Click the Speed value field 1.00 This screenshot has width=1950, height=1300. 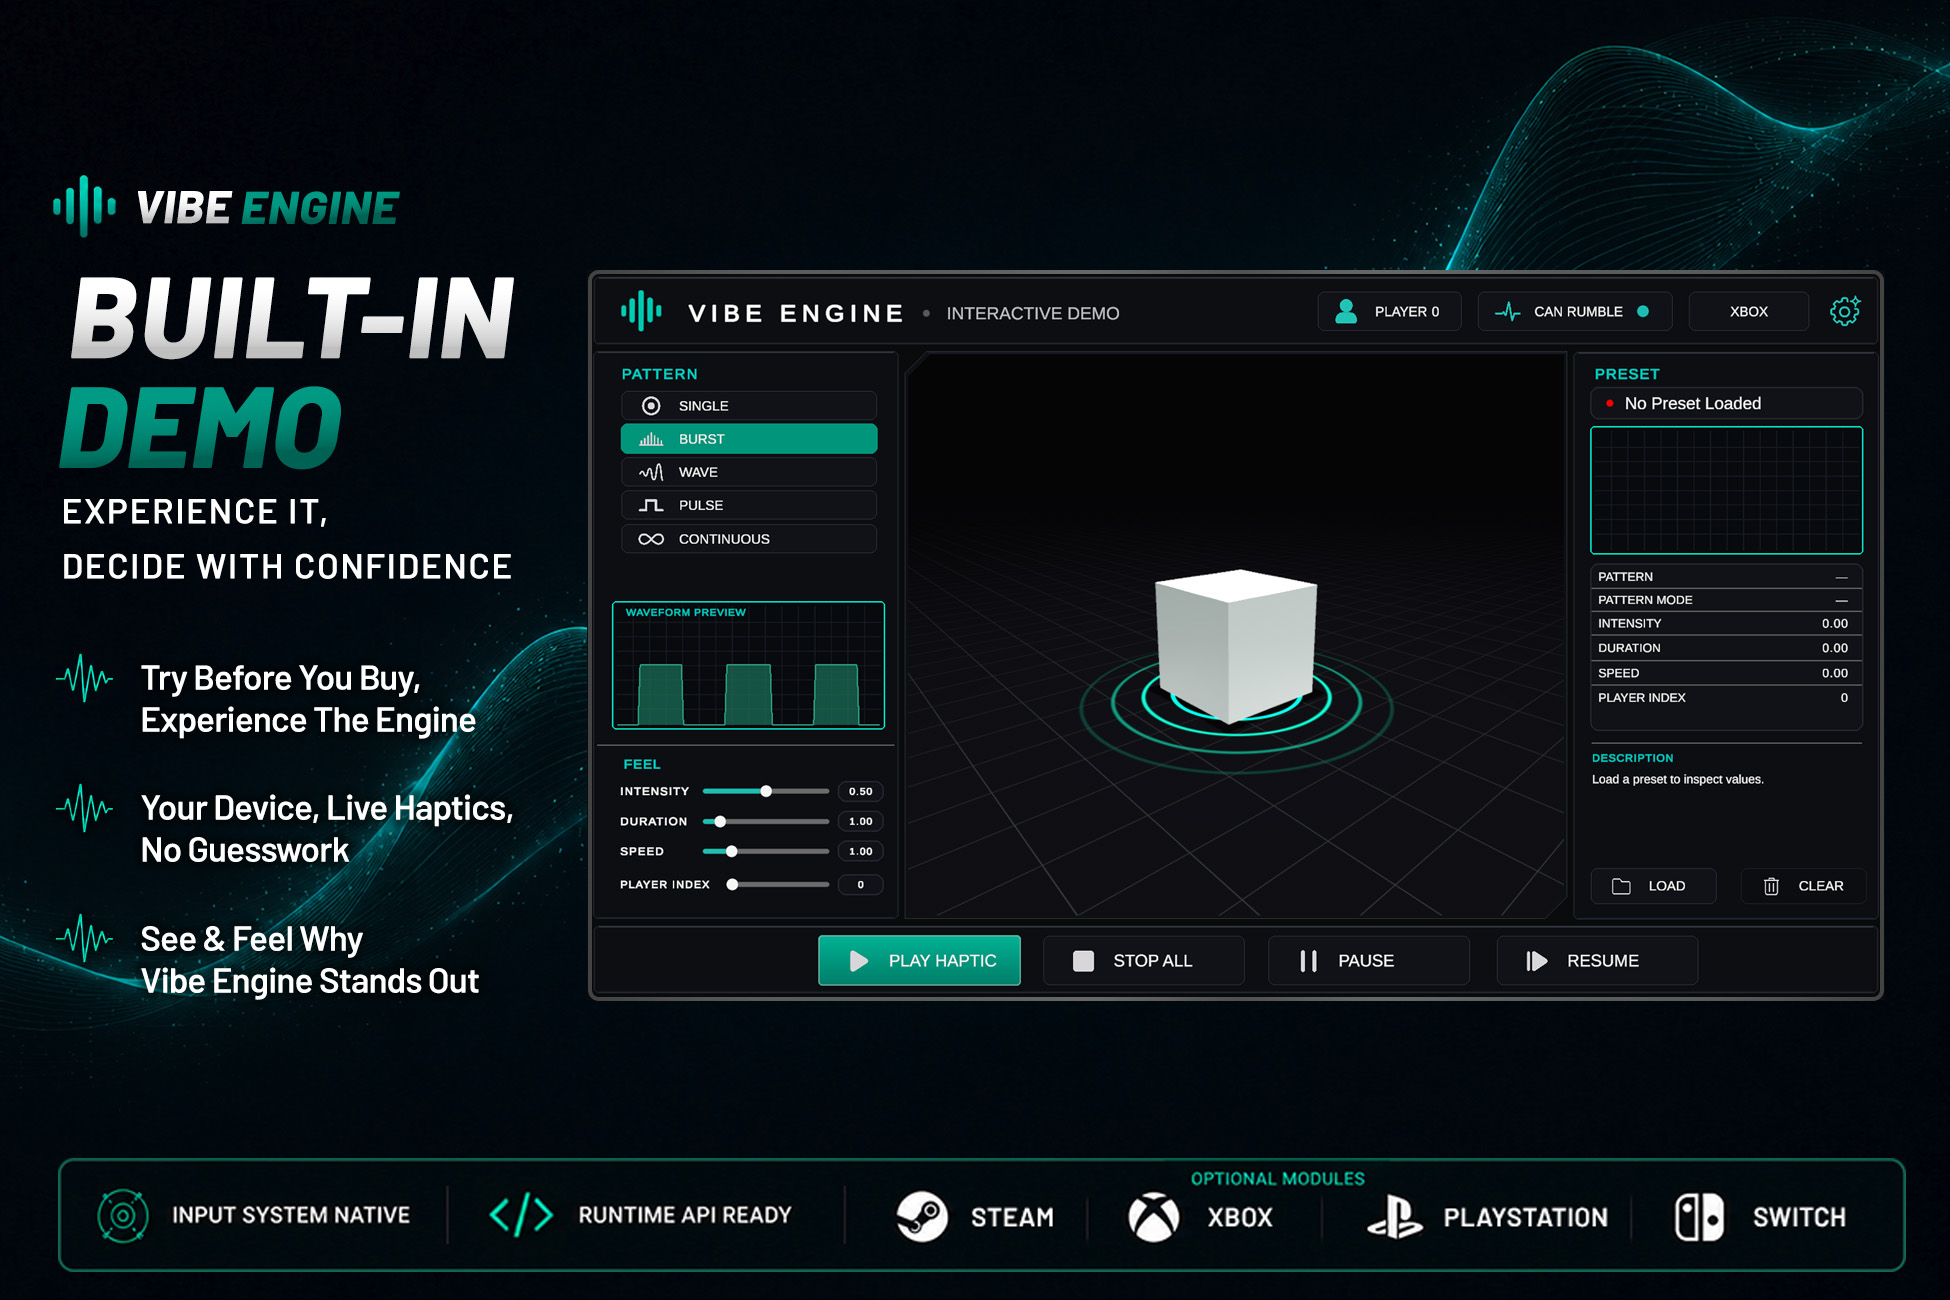coord(860,851)
